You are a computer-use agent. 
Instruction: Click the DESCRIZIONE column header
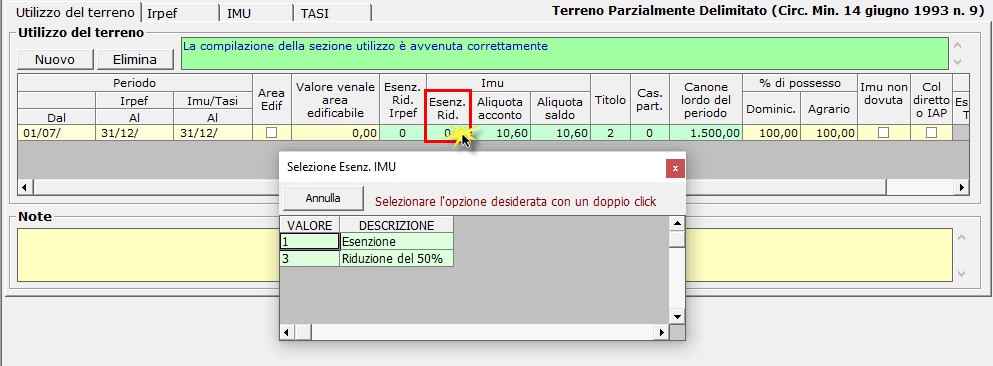396,225
